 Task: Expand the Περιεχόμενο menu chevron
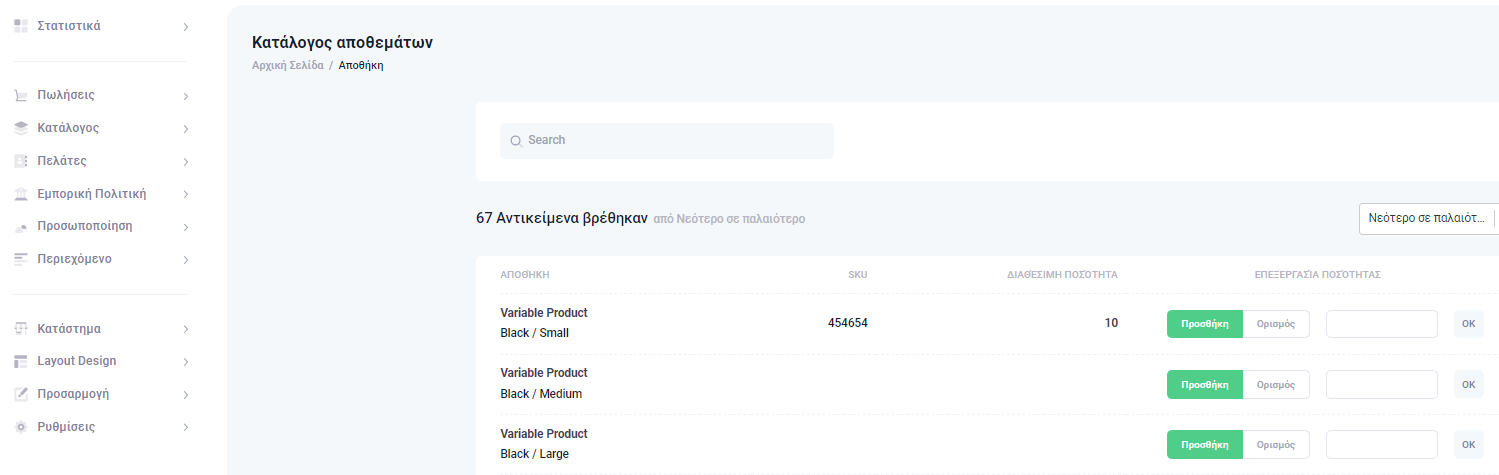tap(186, 260)
